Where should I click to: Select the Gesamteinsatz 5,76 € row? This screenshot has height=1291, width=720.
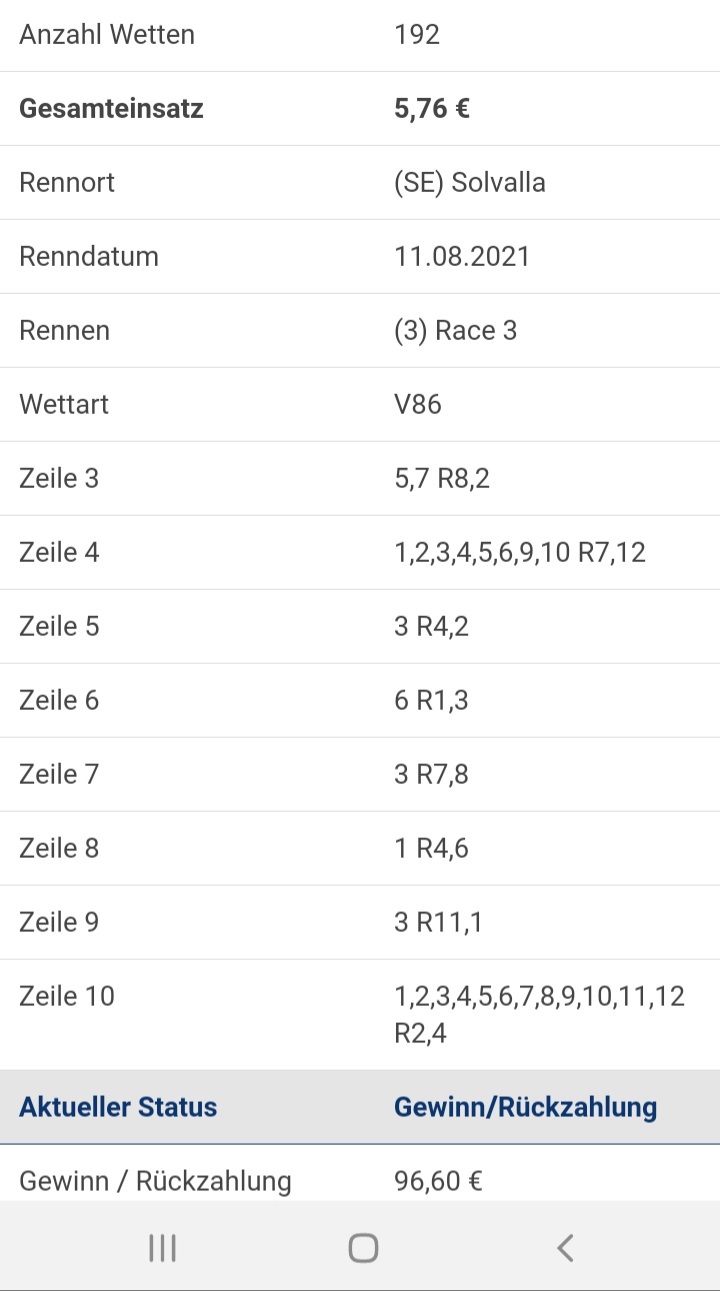(360, 109)
